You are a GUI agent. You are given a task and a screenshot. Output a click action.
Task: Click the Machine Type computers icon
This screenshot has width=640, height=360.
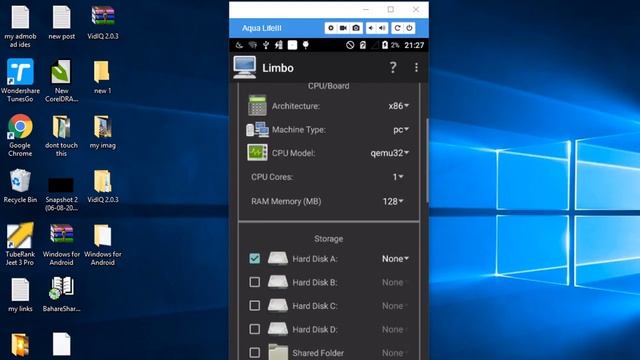[x=257, y=130]
